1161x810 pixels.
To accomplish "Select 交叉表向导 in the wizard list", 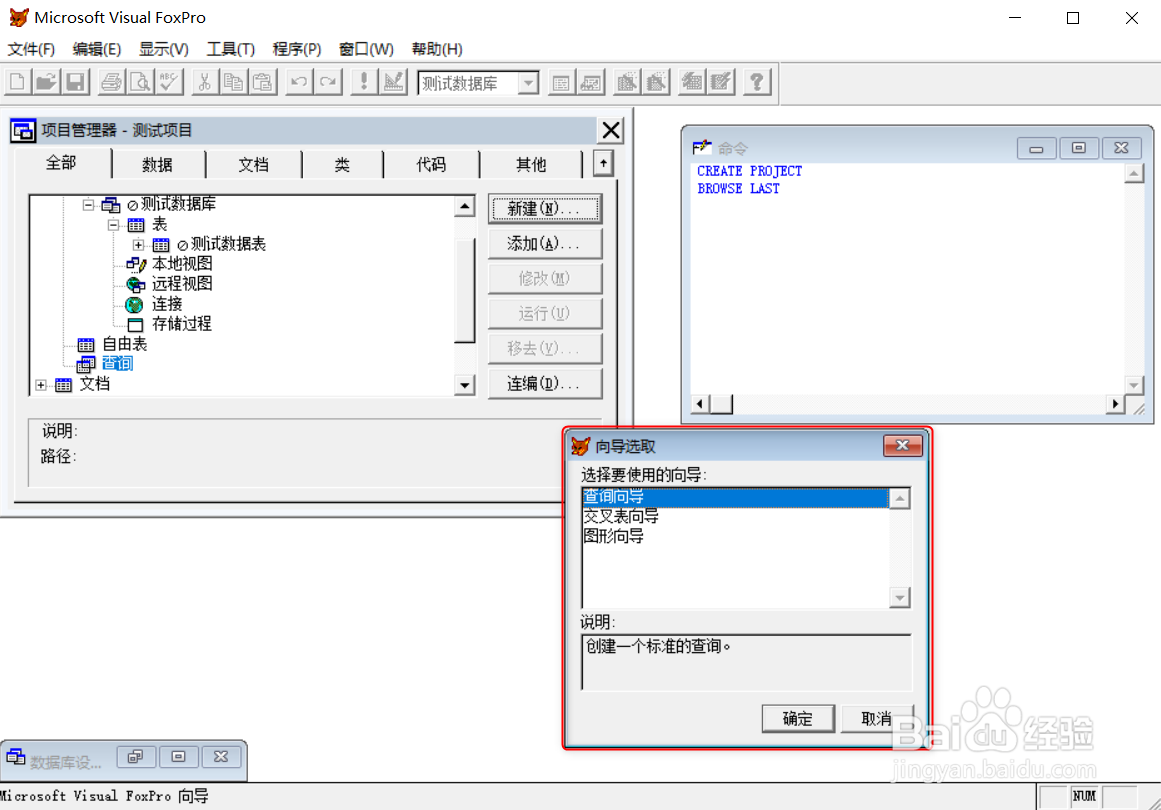I will pyautogui.click(x=735, y=516).
